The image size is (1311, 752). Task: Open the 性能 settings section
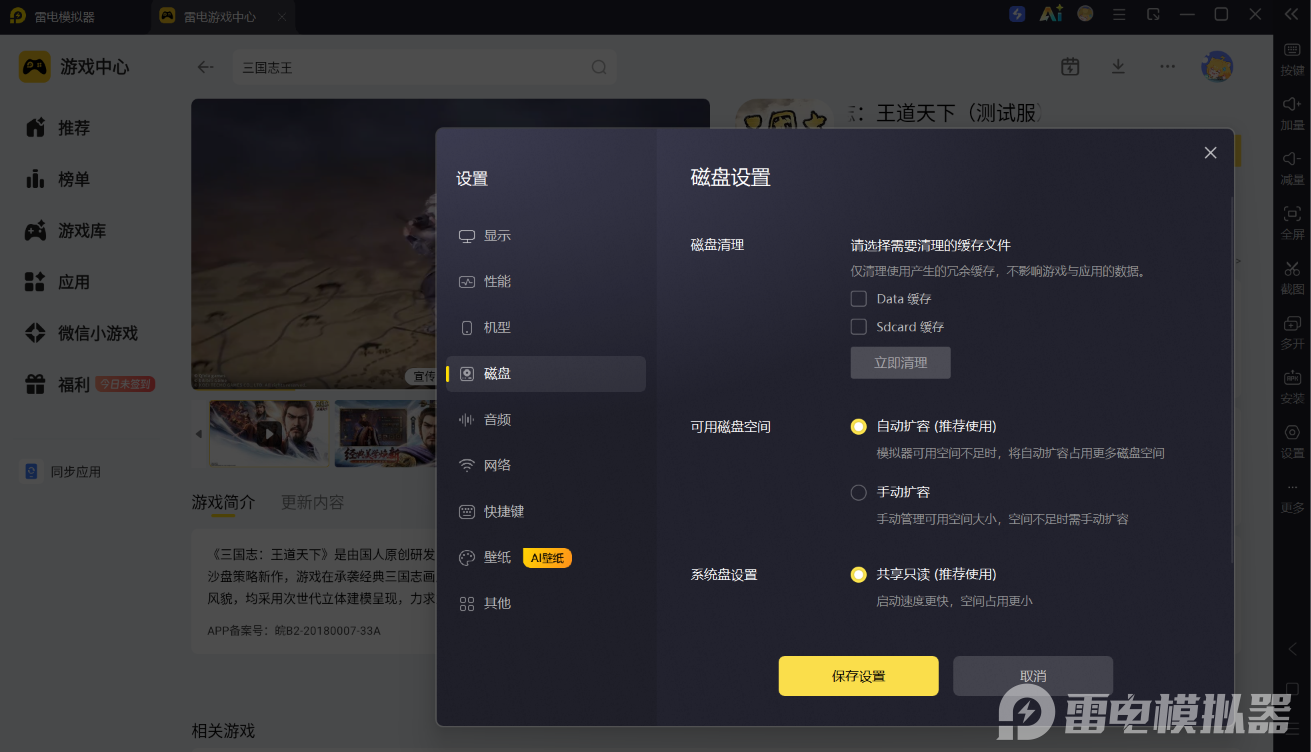tap(546, 282)
